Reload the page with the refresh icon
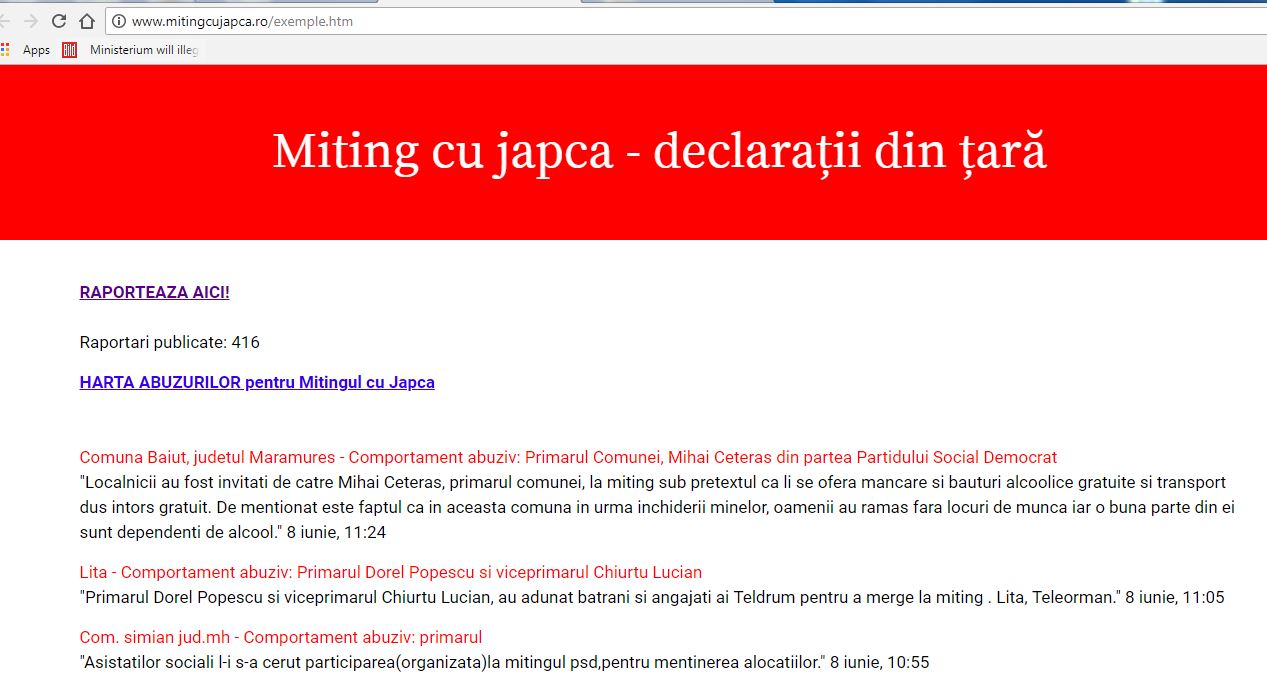This screenshot has width=1267, height=686. pyautogui.click(x=59, y=21)
